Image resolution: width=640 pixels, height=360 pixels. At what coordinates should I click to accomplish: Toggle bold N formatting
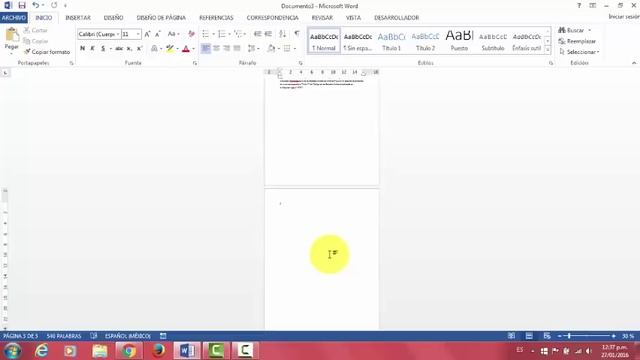pos(82,49)
